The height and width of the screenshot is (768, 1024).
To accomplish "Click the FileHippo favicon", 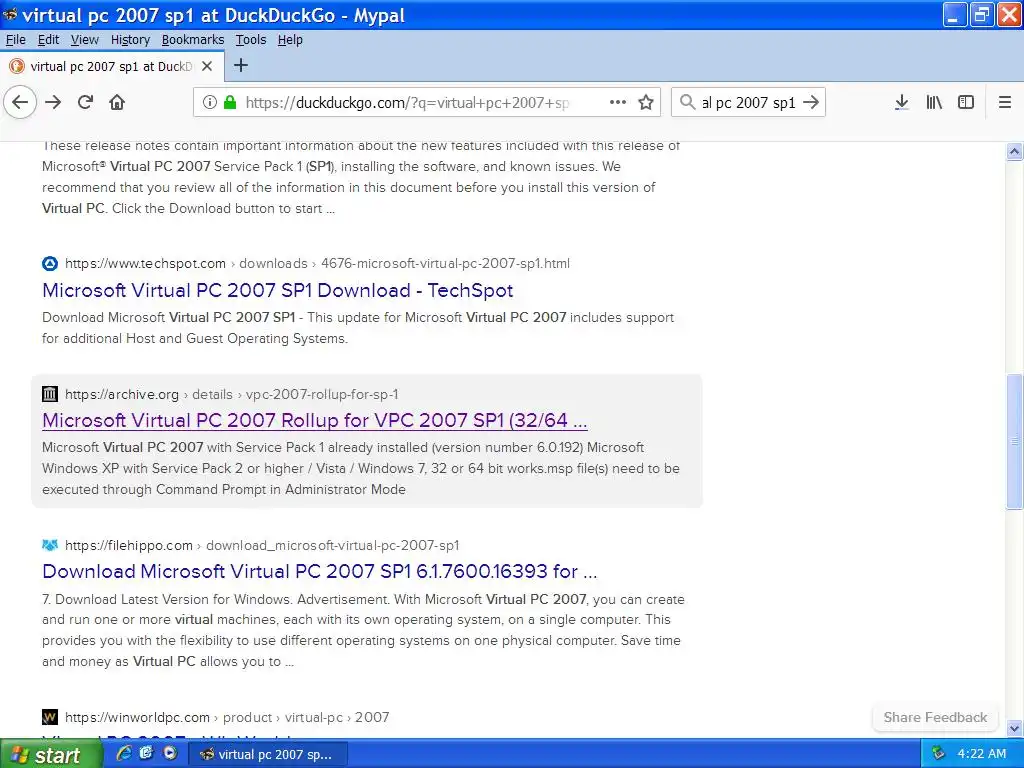I will [x=50, y=545].
